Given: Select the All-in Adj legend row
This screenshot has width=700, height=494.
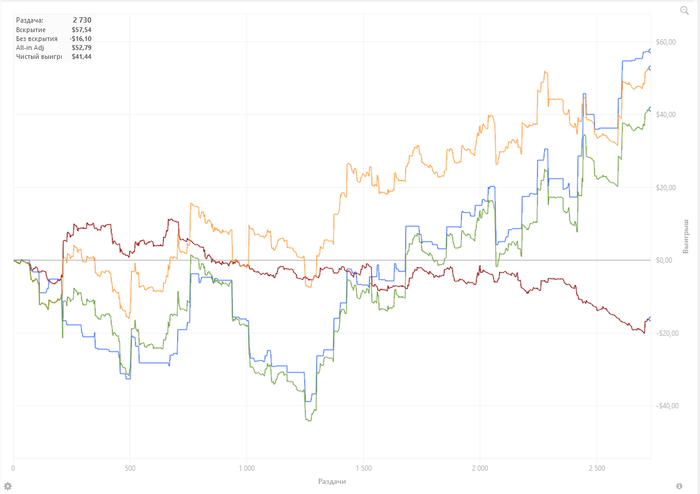Looking at the screenshot, I should point(31,48).
